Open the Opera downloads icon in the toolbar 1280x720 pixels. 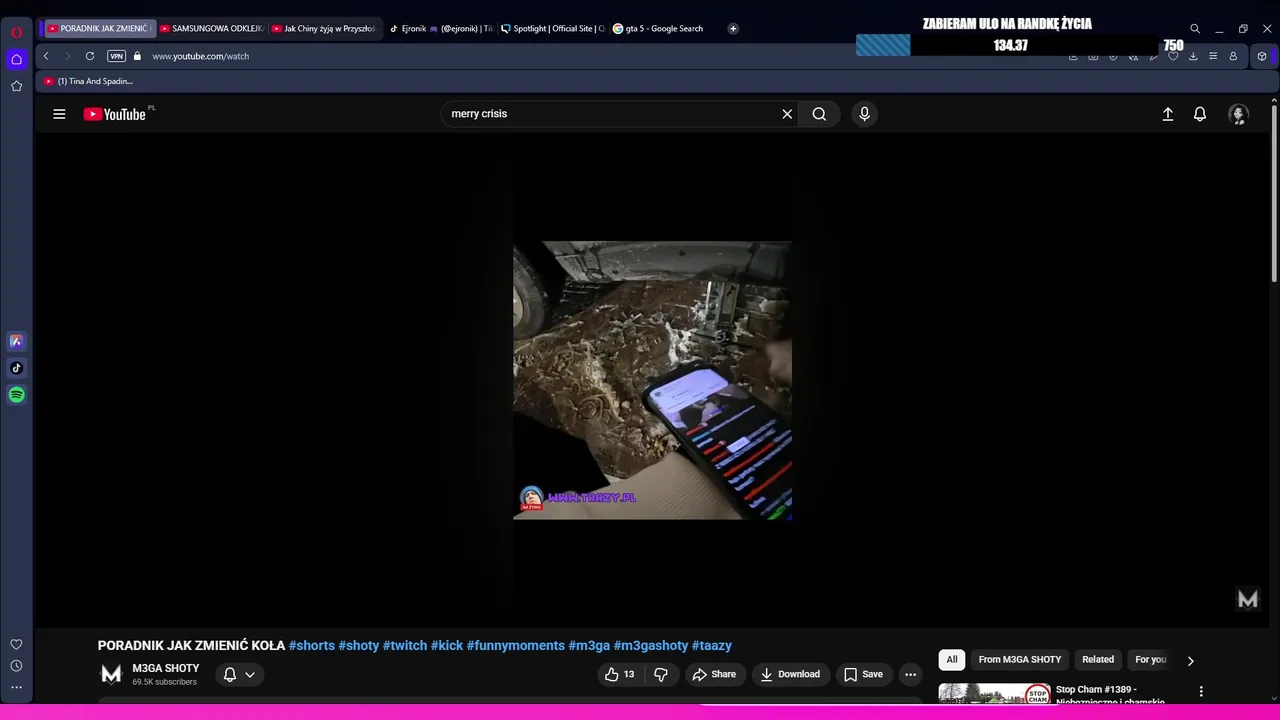coord(1193,56)
